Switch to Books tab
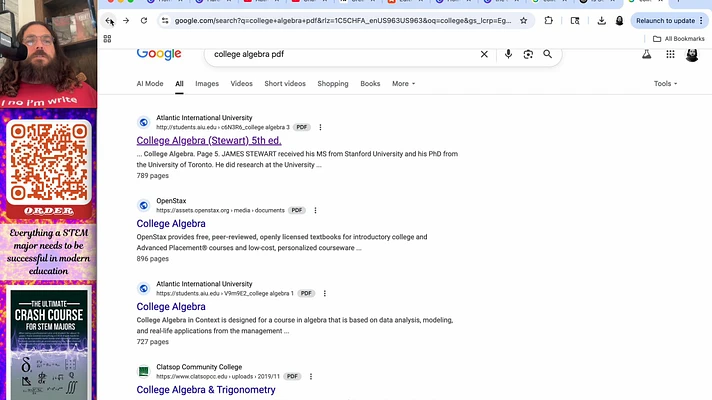Image resolution: width=712 pixels, height=400 pixels. coord(370,84)
